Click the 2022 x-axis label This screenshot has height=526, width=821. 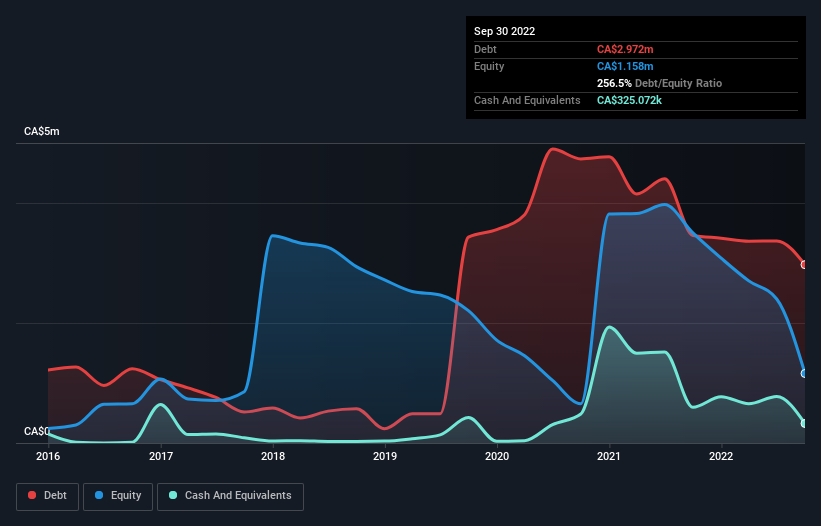pyautogui.click(x=721, y=456)
